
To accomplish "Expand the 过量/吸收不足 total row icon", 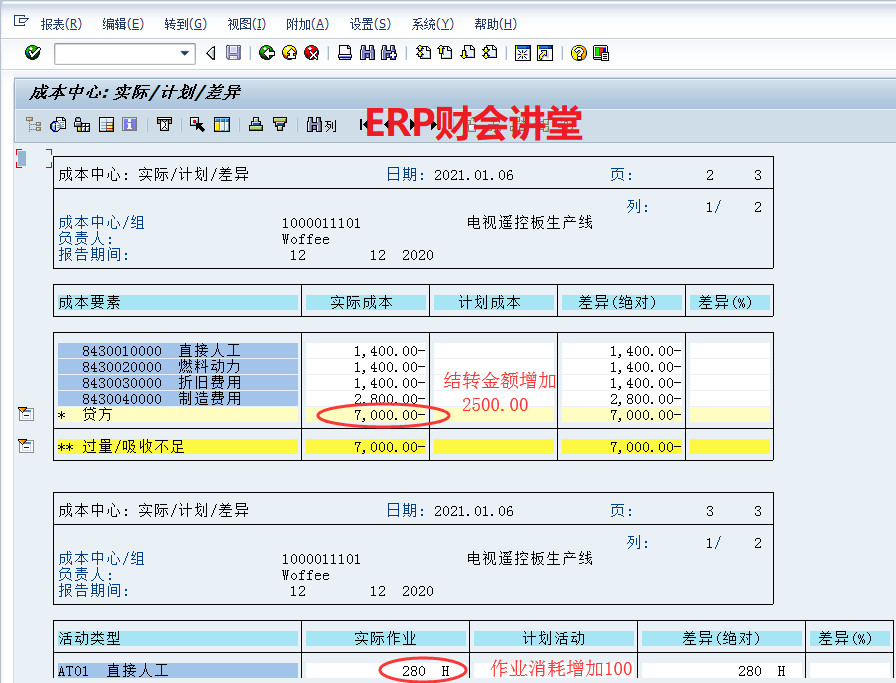I will (x=25, y=446).
